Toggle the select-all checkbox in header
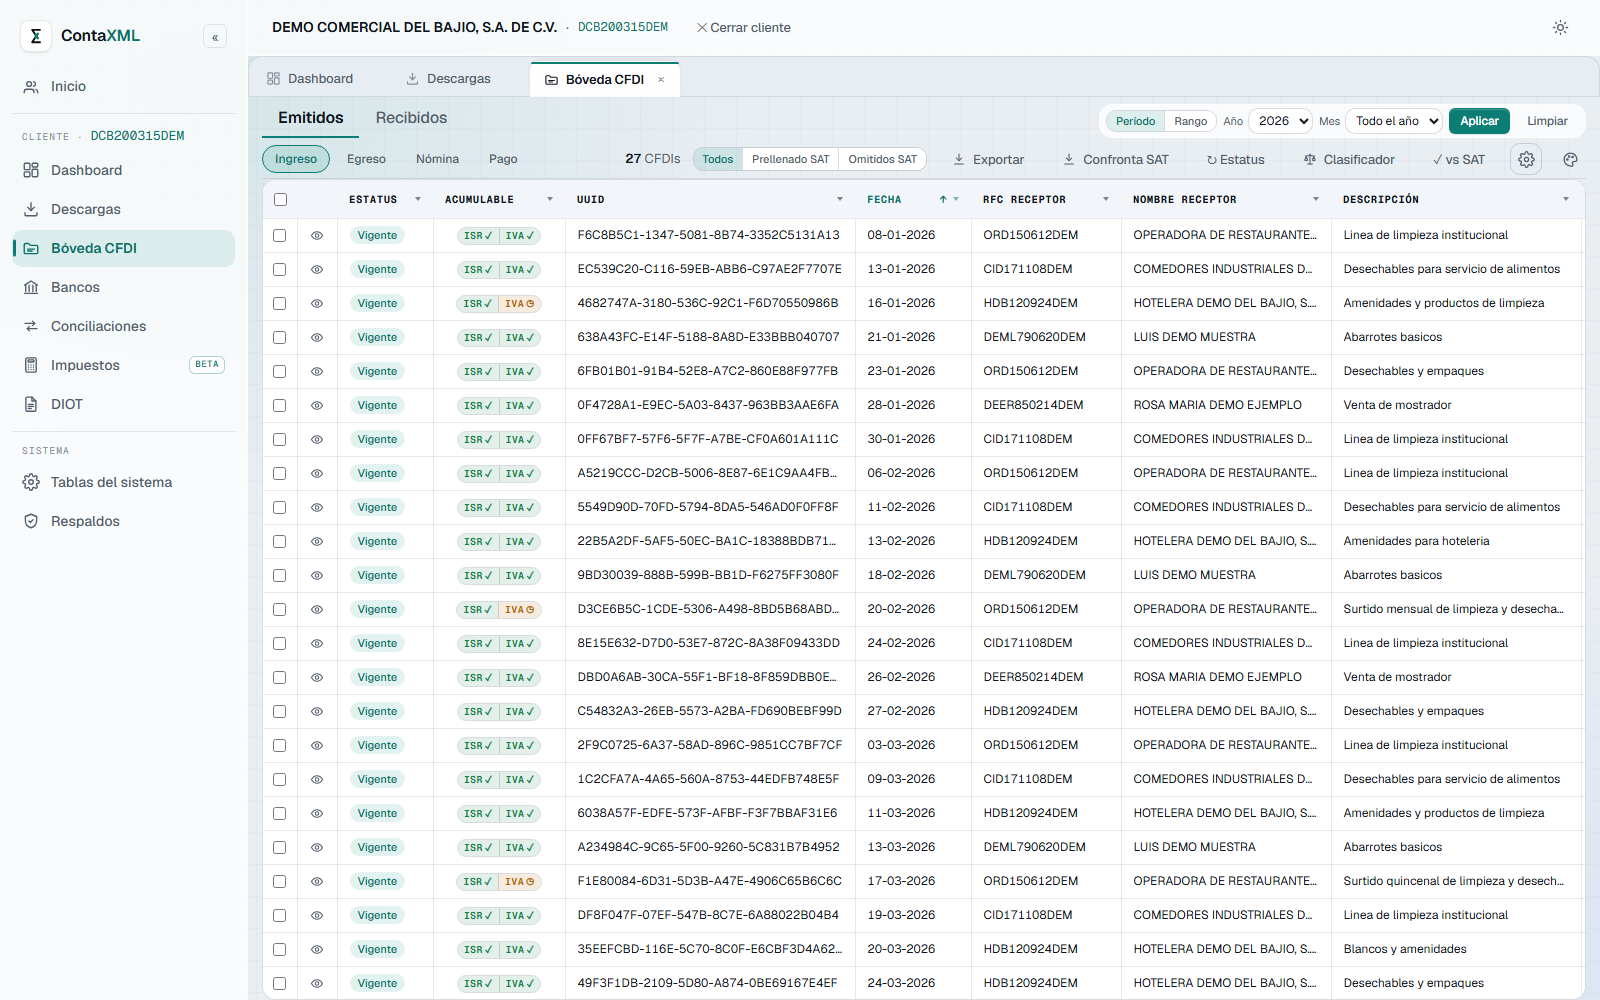The height and width of the screenshot is (1000, 1600). click(280, 200)
